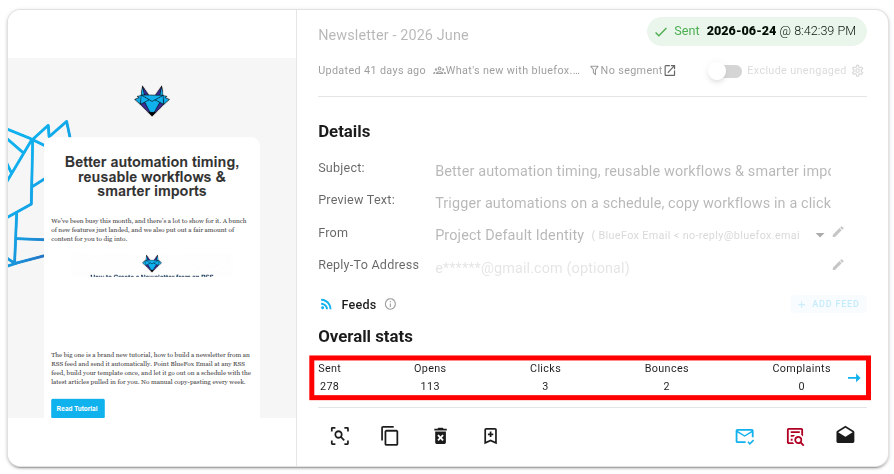Click the Updated 41 days ago text
The image size is (894, 474).
tap(372, 71)
